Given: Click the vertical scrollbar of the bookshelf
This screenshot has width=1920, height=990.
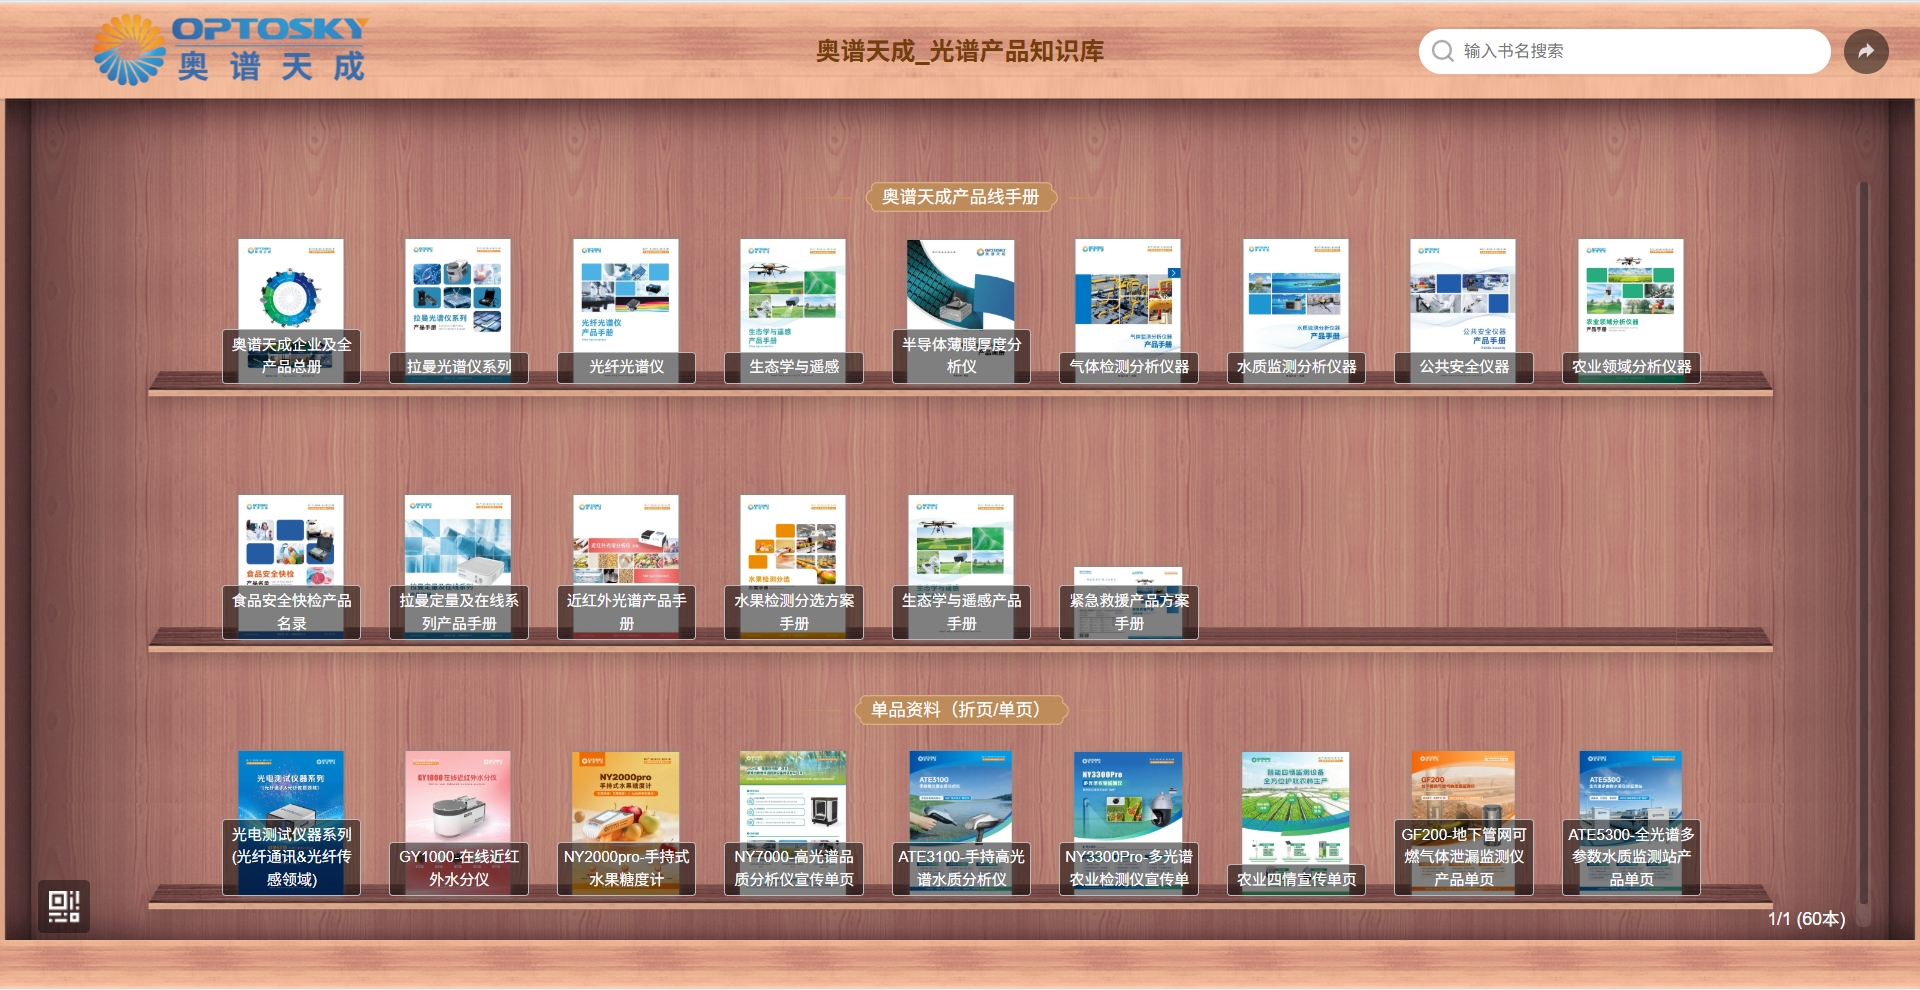Looking at the screenshot, I should click(x=1863, y=545).
